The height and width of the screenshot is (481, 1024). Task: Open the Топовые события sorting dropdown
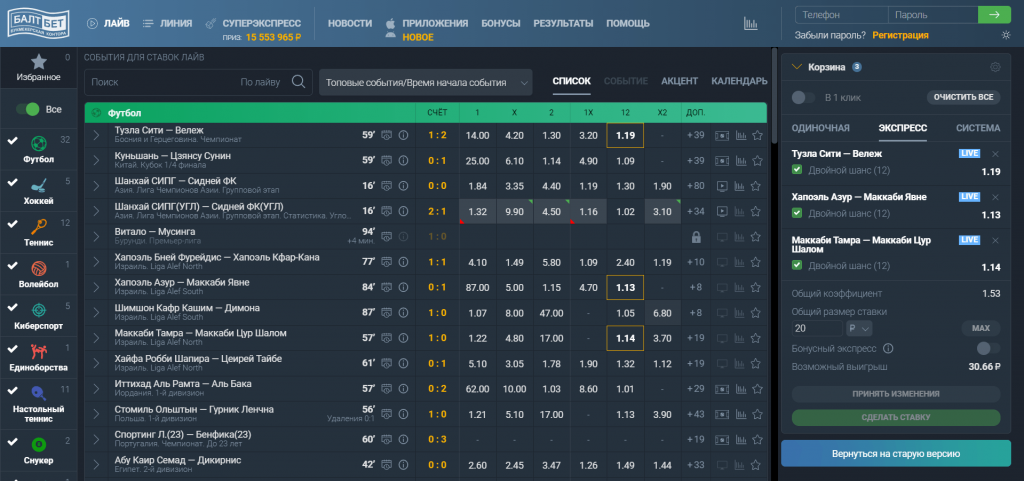tap(426, 83)
